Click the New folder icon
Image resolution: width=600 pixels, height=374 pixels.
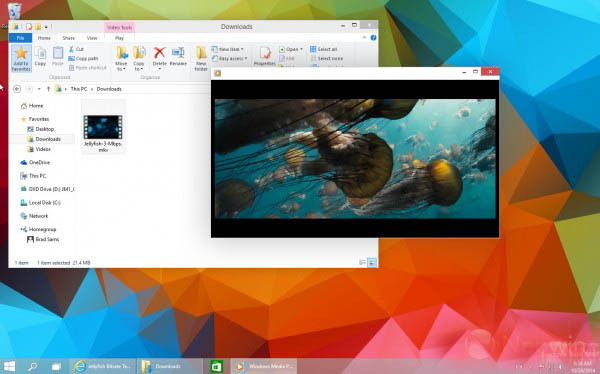201,58
